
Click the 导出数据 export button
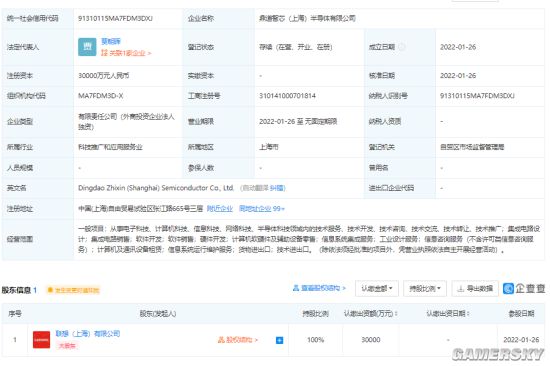pyautogui.click(x=475, y=288)
